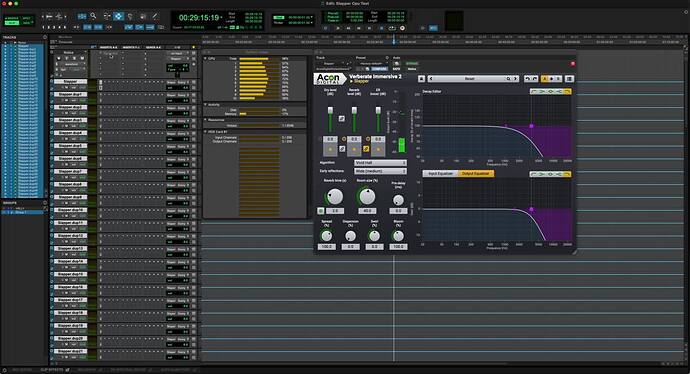This screenshot has width=690, height=374.
Task: Click the Reverb time knob
Action: [335, 197]
